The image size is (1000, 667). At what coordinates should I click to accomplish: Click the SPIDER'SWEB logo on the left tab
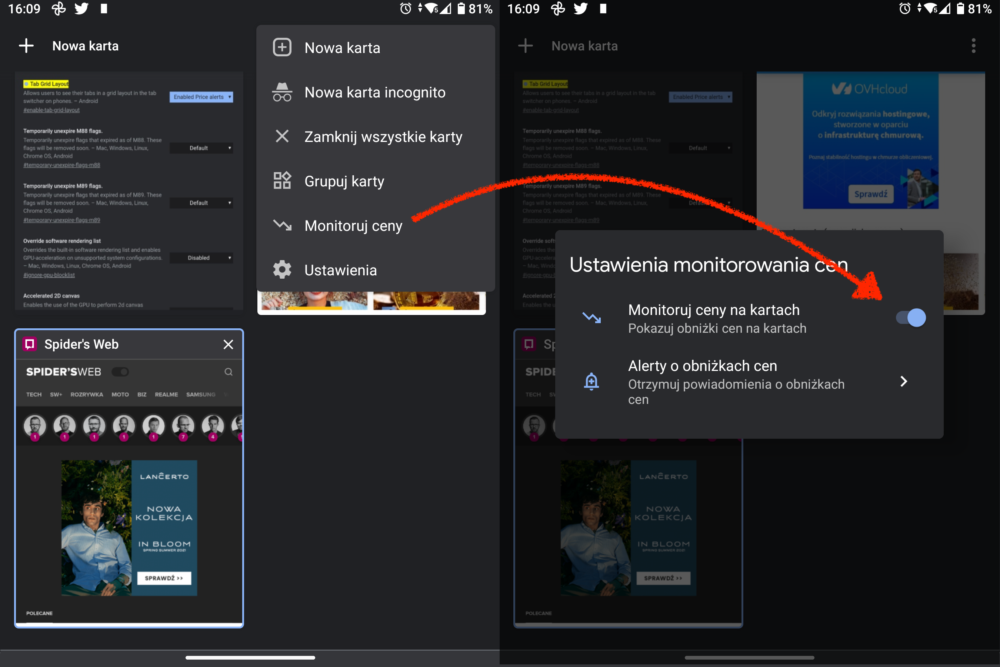[64, 372]
